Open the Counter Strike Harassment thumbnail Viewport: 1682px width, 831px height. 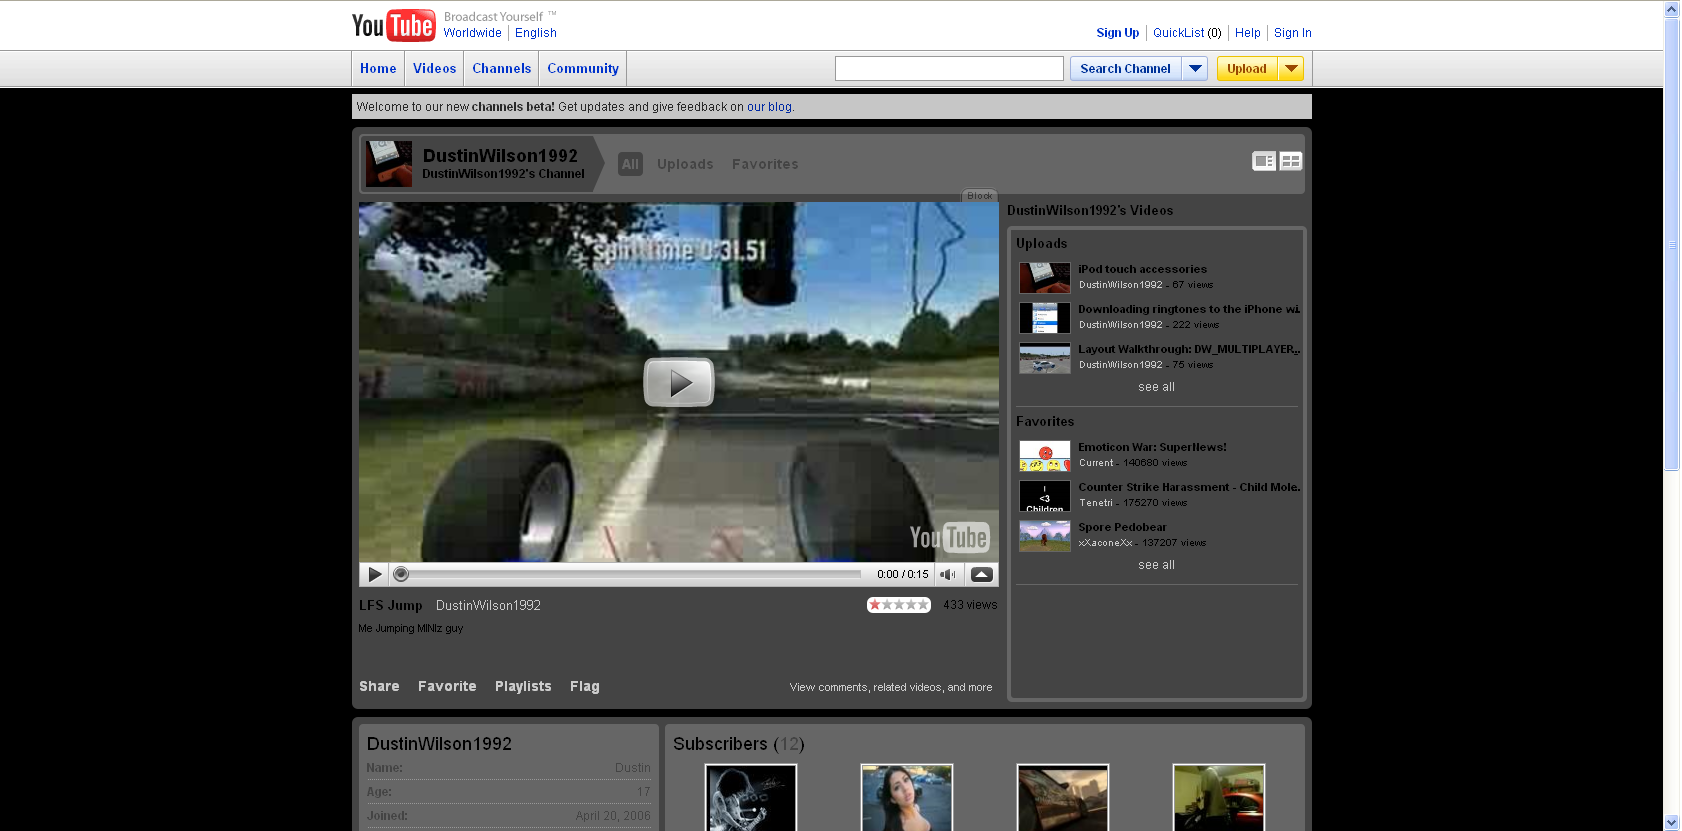pos(1045,495)
